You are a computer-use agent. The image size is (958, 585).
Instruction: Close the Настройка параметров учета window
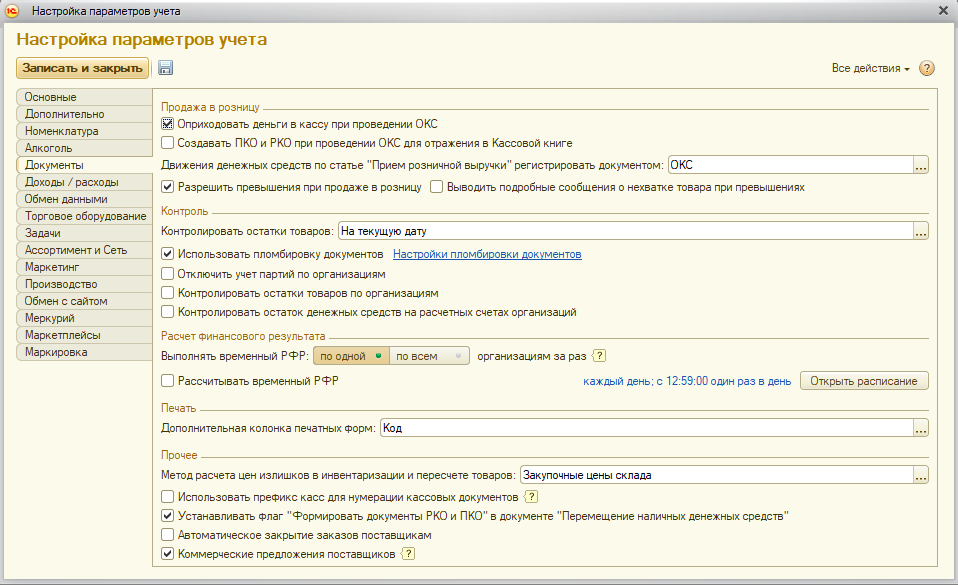pos(943,11)
